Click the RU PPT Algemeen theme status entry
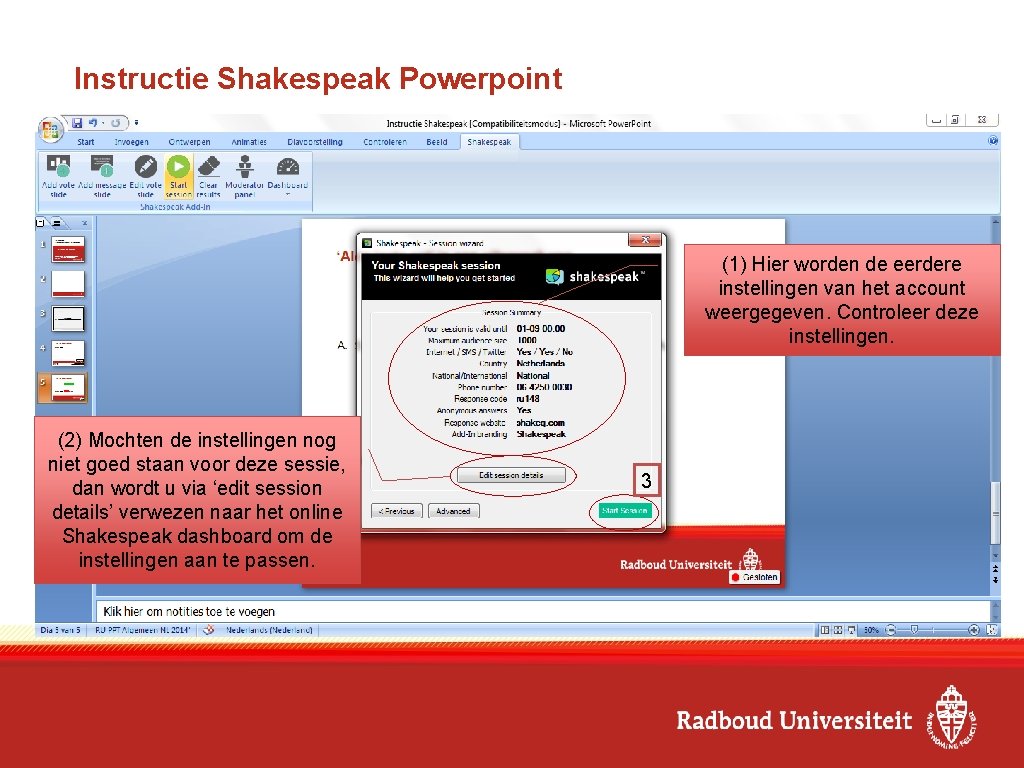 [142, 630]
